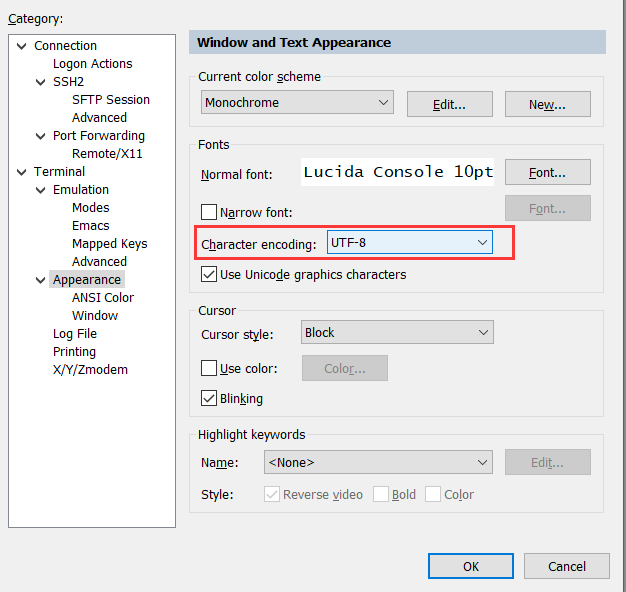Select the Terminal tree item label
Image resolution: width=626 pixels, height=592 pixels.
59,172
